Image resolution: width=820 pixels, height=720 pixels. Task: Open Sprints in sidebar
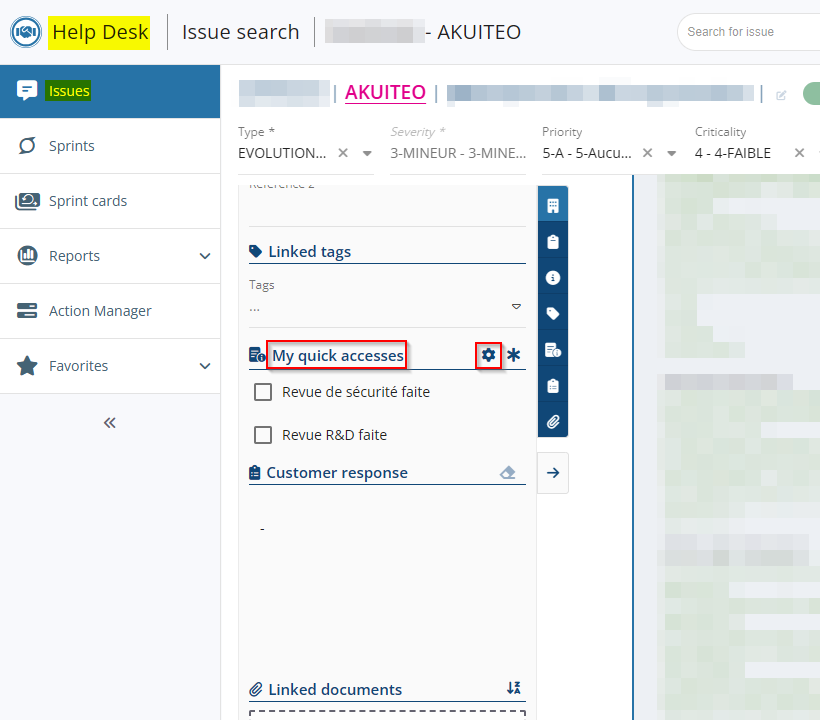[x=72, y=146]
